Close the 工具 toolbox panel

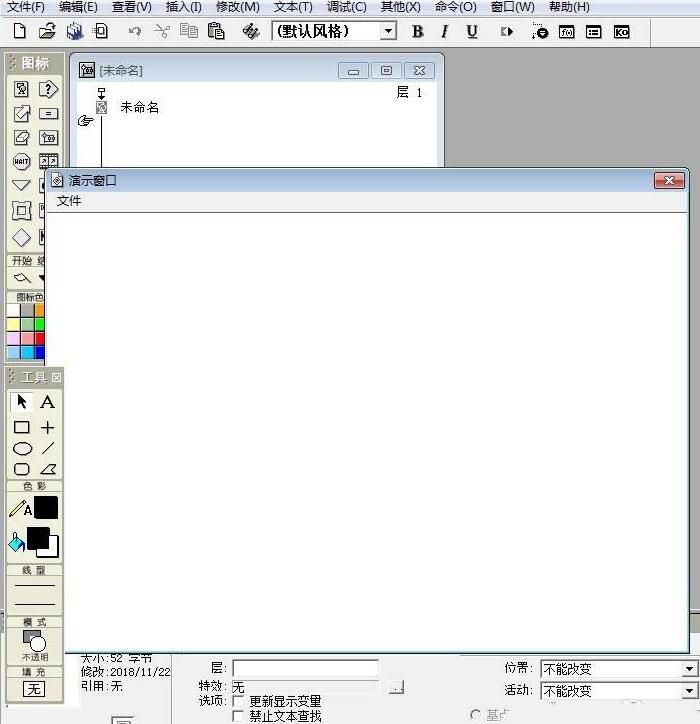pos(56,378)
